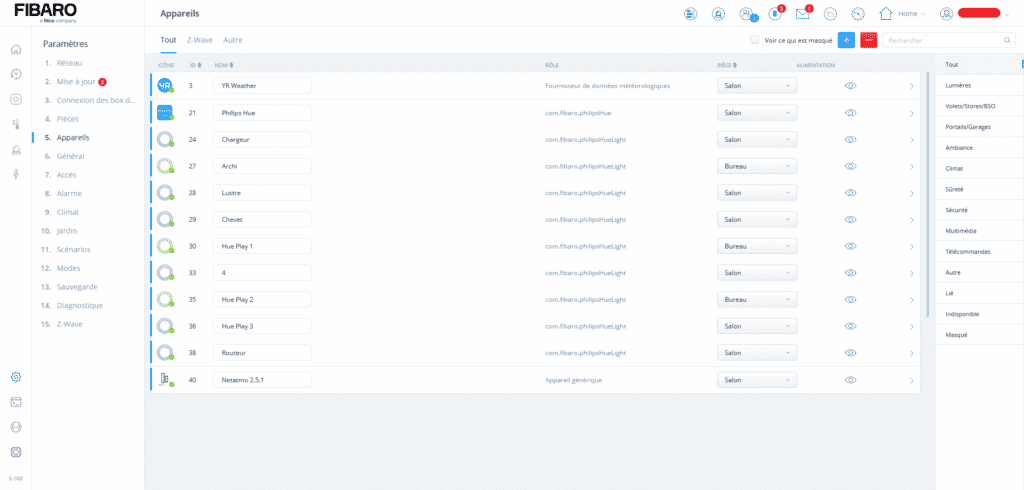Image resolution: width=1024 pixels, height=490 pixels.
Task: Open the Home selector dropdown in header
Action: (x=904, y=14)
